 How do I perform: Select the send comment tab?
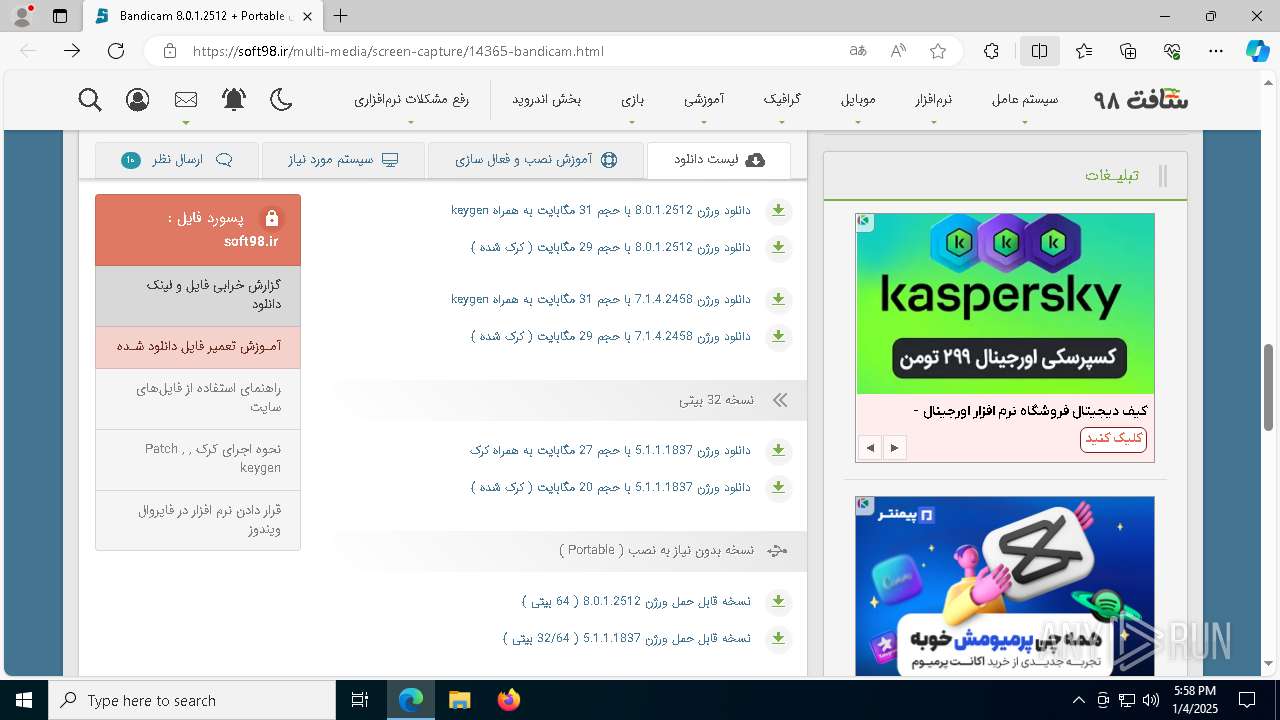coord(176,160)
